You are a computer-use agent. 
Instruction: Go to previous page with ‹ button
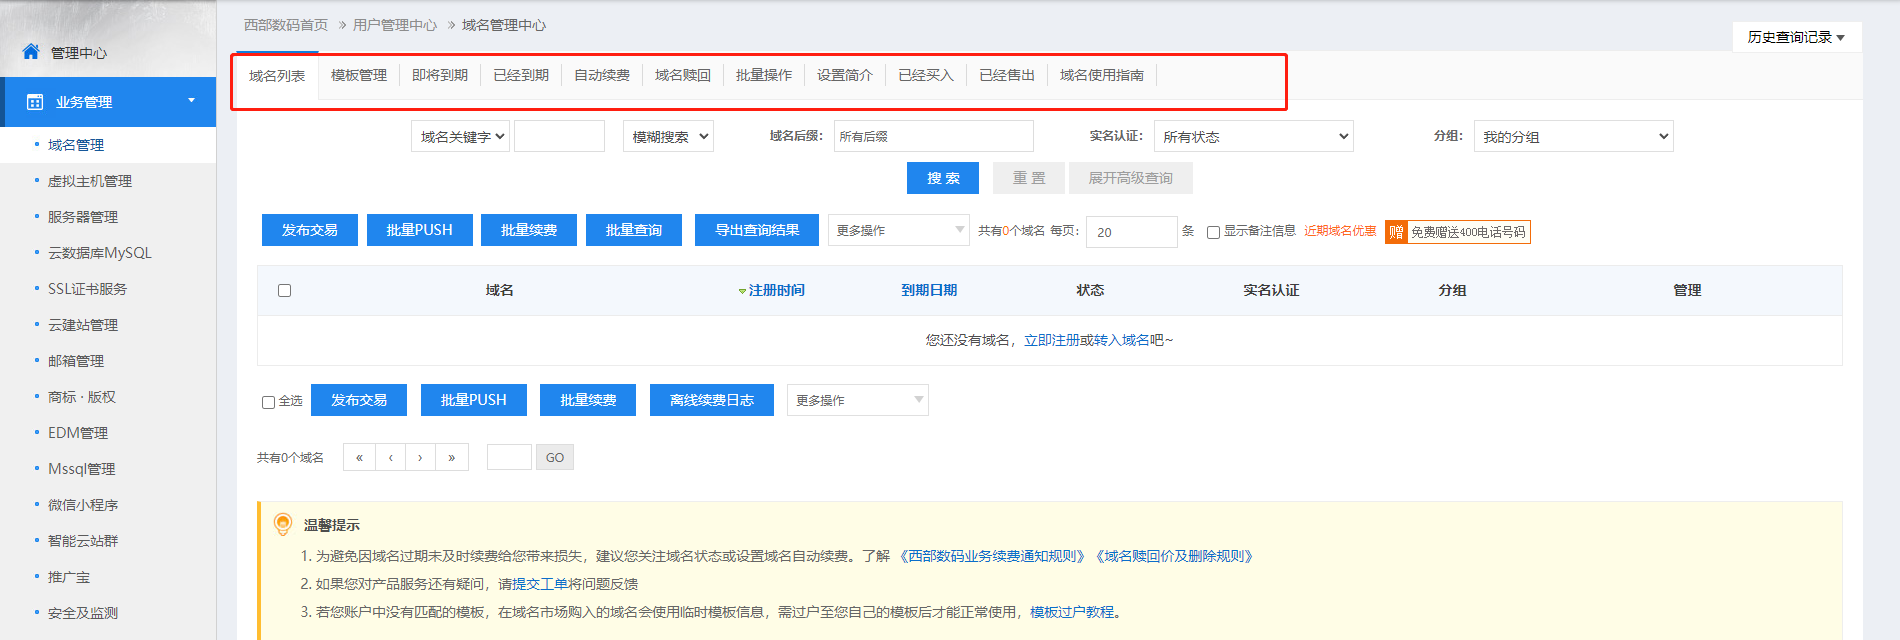[390, 457]
